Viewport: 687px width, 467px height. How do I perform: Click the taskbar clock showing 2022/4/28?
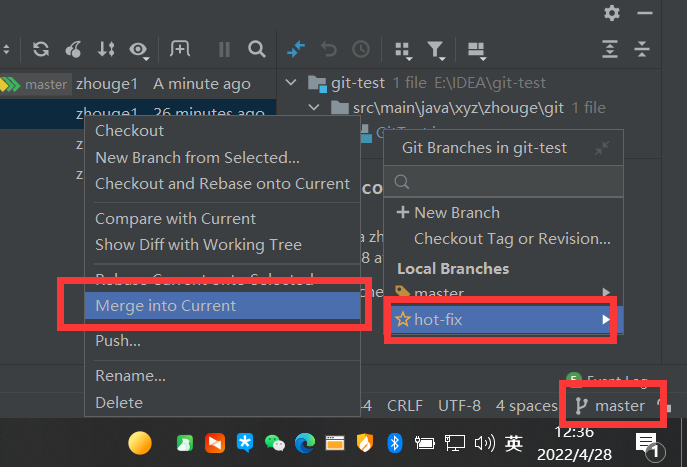point(574,443)
